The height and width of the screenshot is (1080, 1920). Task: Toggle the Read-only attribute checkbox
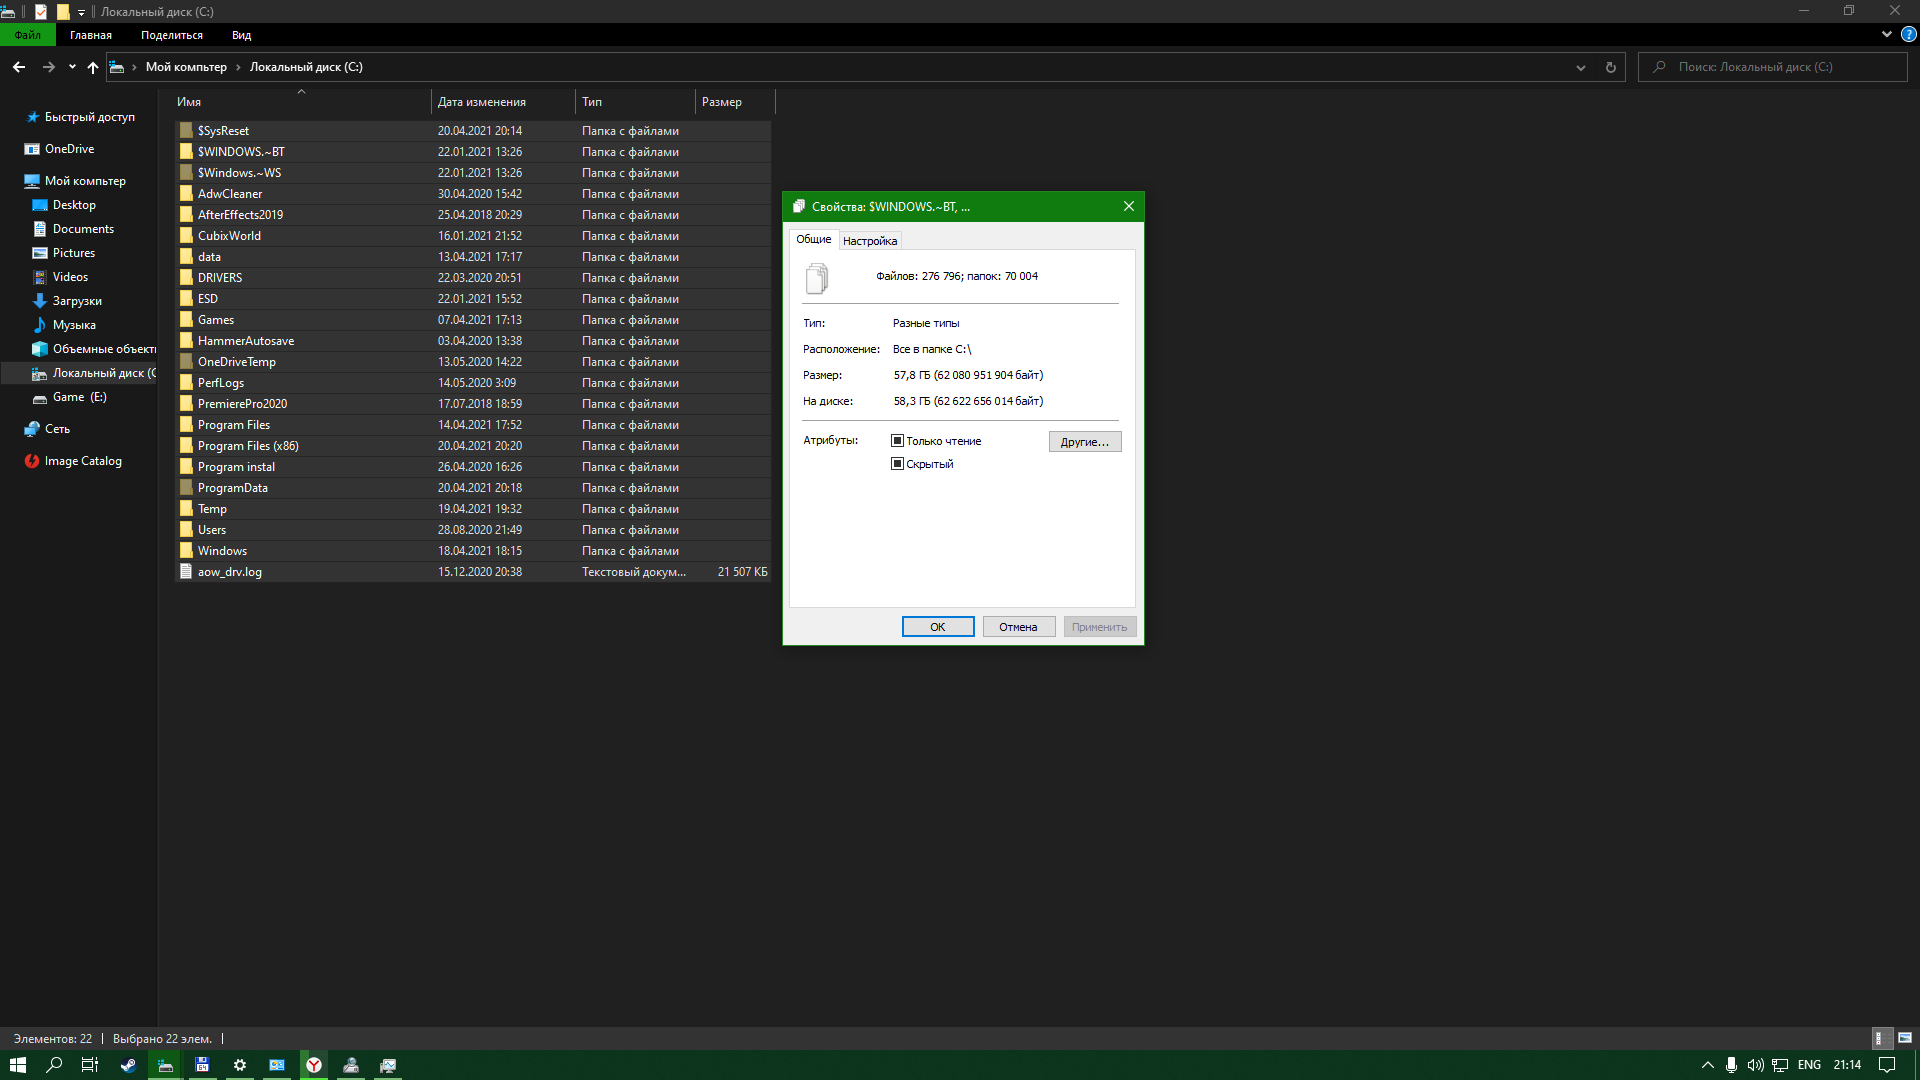897,441
